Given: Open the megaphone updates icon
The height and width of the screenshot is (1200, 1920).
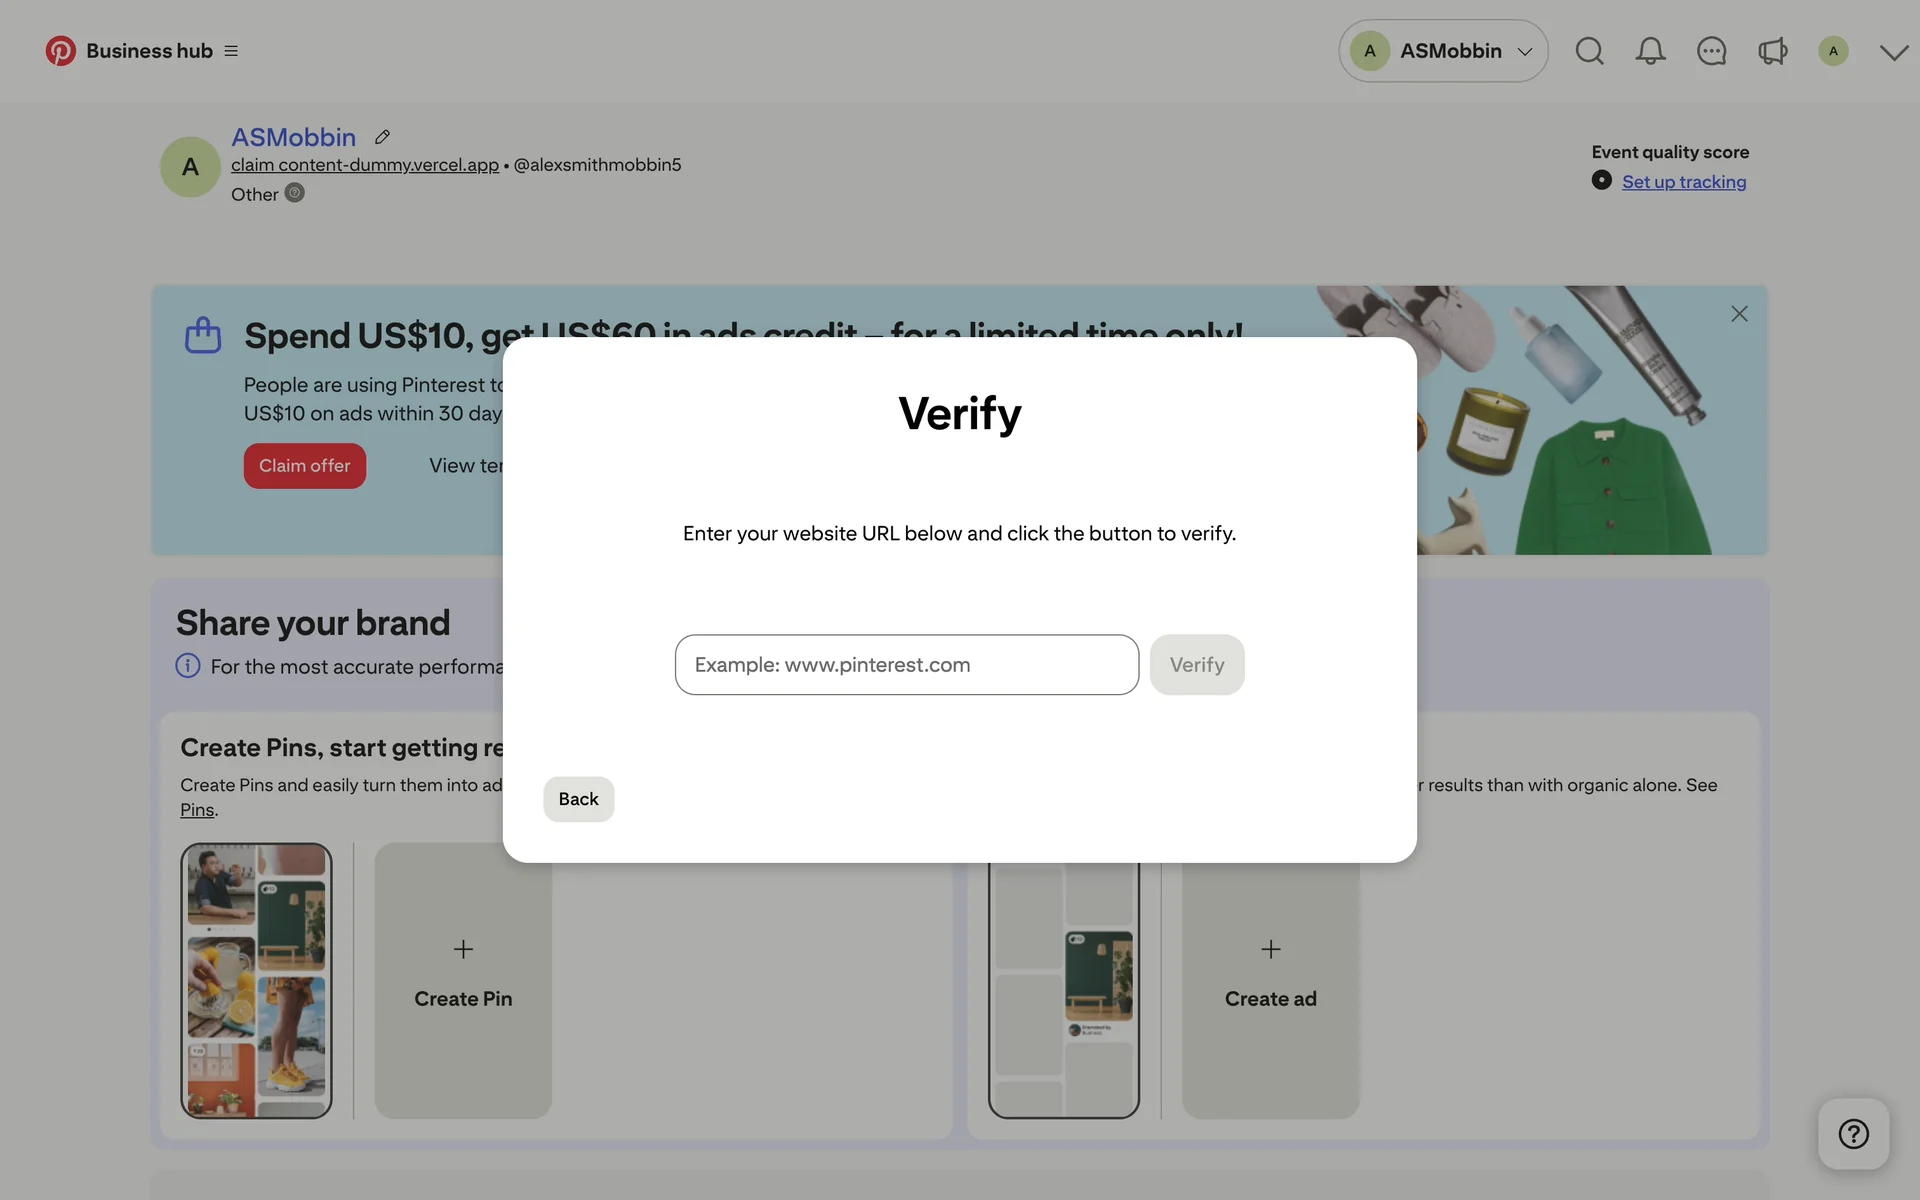Looking at the screenshot, I should coord(1772,51).
